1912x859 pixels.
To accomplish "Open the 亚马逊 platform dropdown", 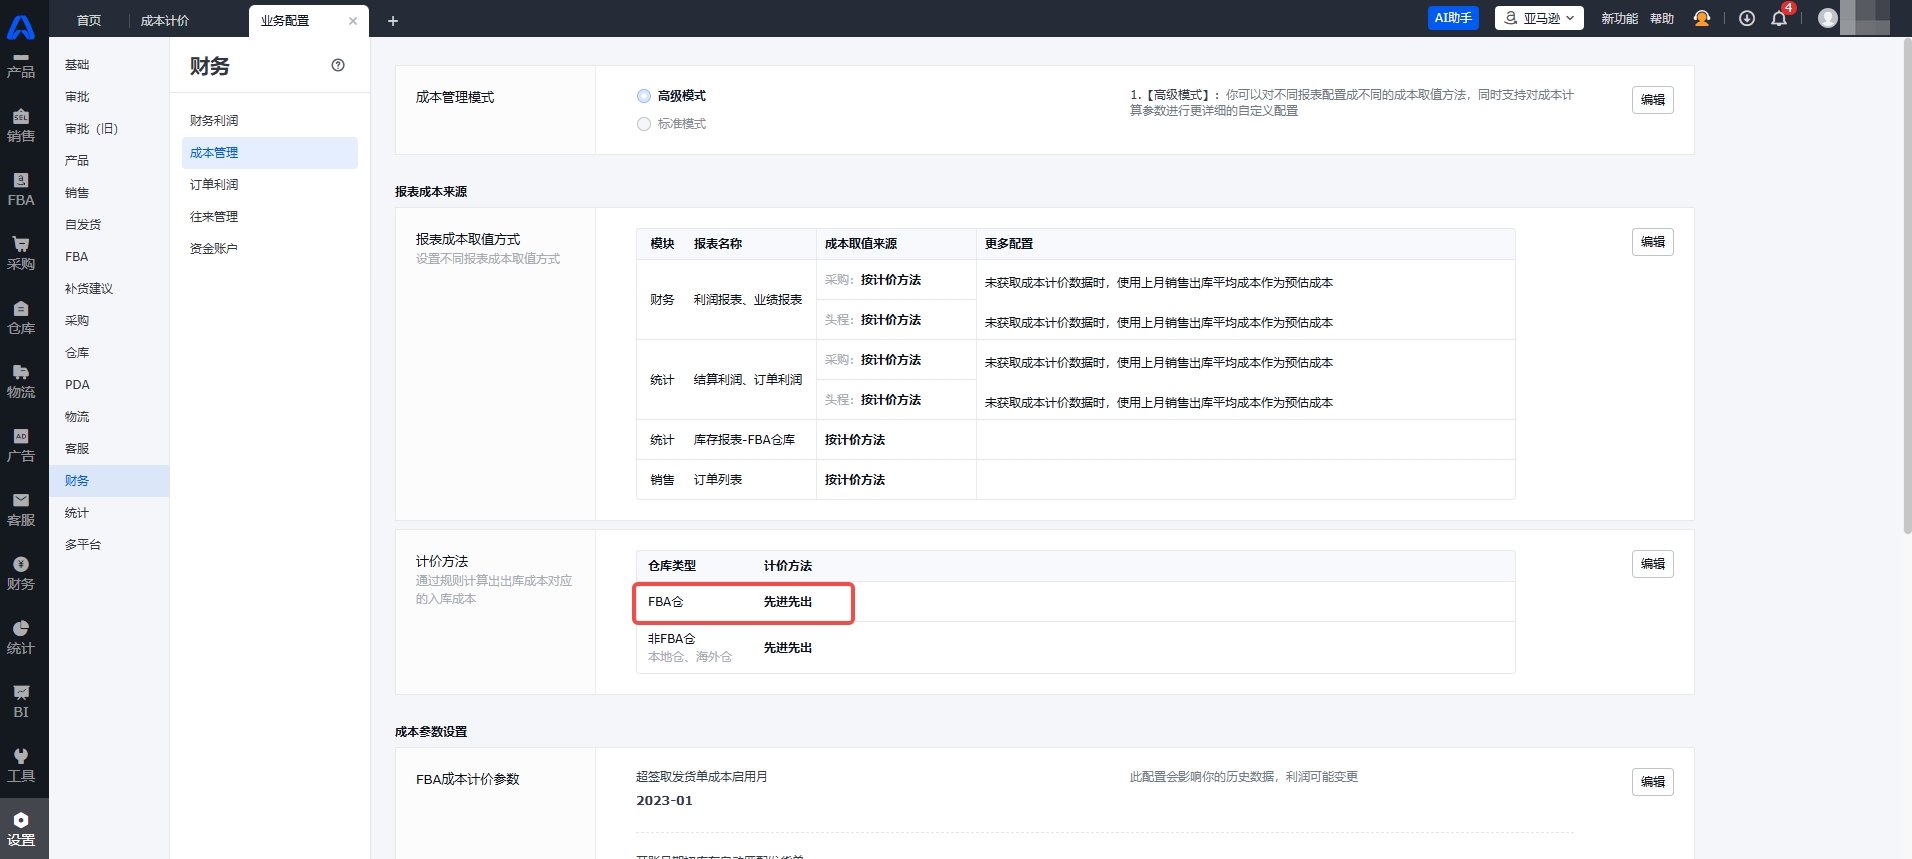I will (x=1539, y=18).
